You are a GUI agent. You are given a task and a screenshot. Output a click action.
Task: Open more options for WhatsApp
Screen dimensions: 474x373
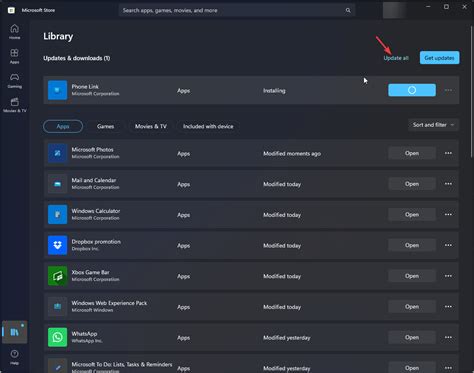click(448, 337)
